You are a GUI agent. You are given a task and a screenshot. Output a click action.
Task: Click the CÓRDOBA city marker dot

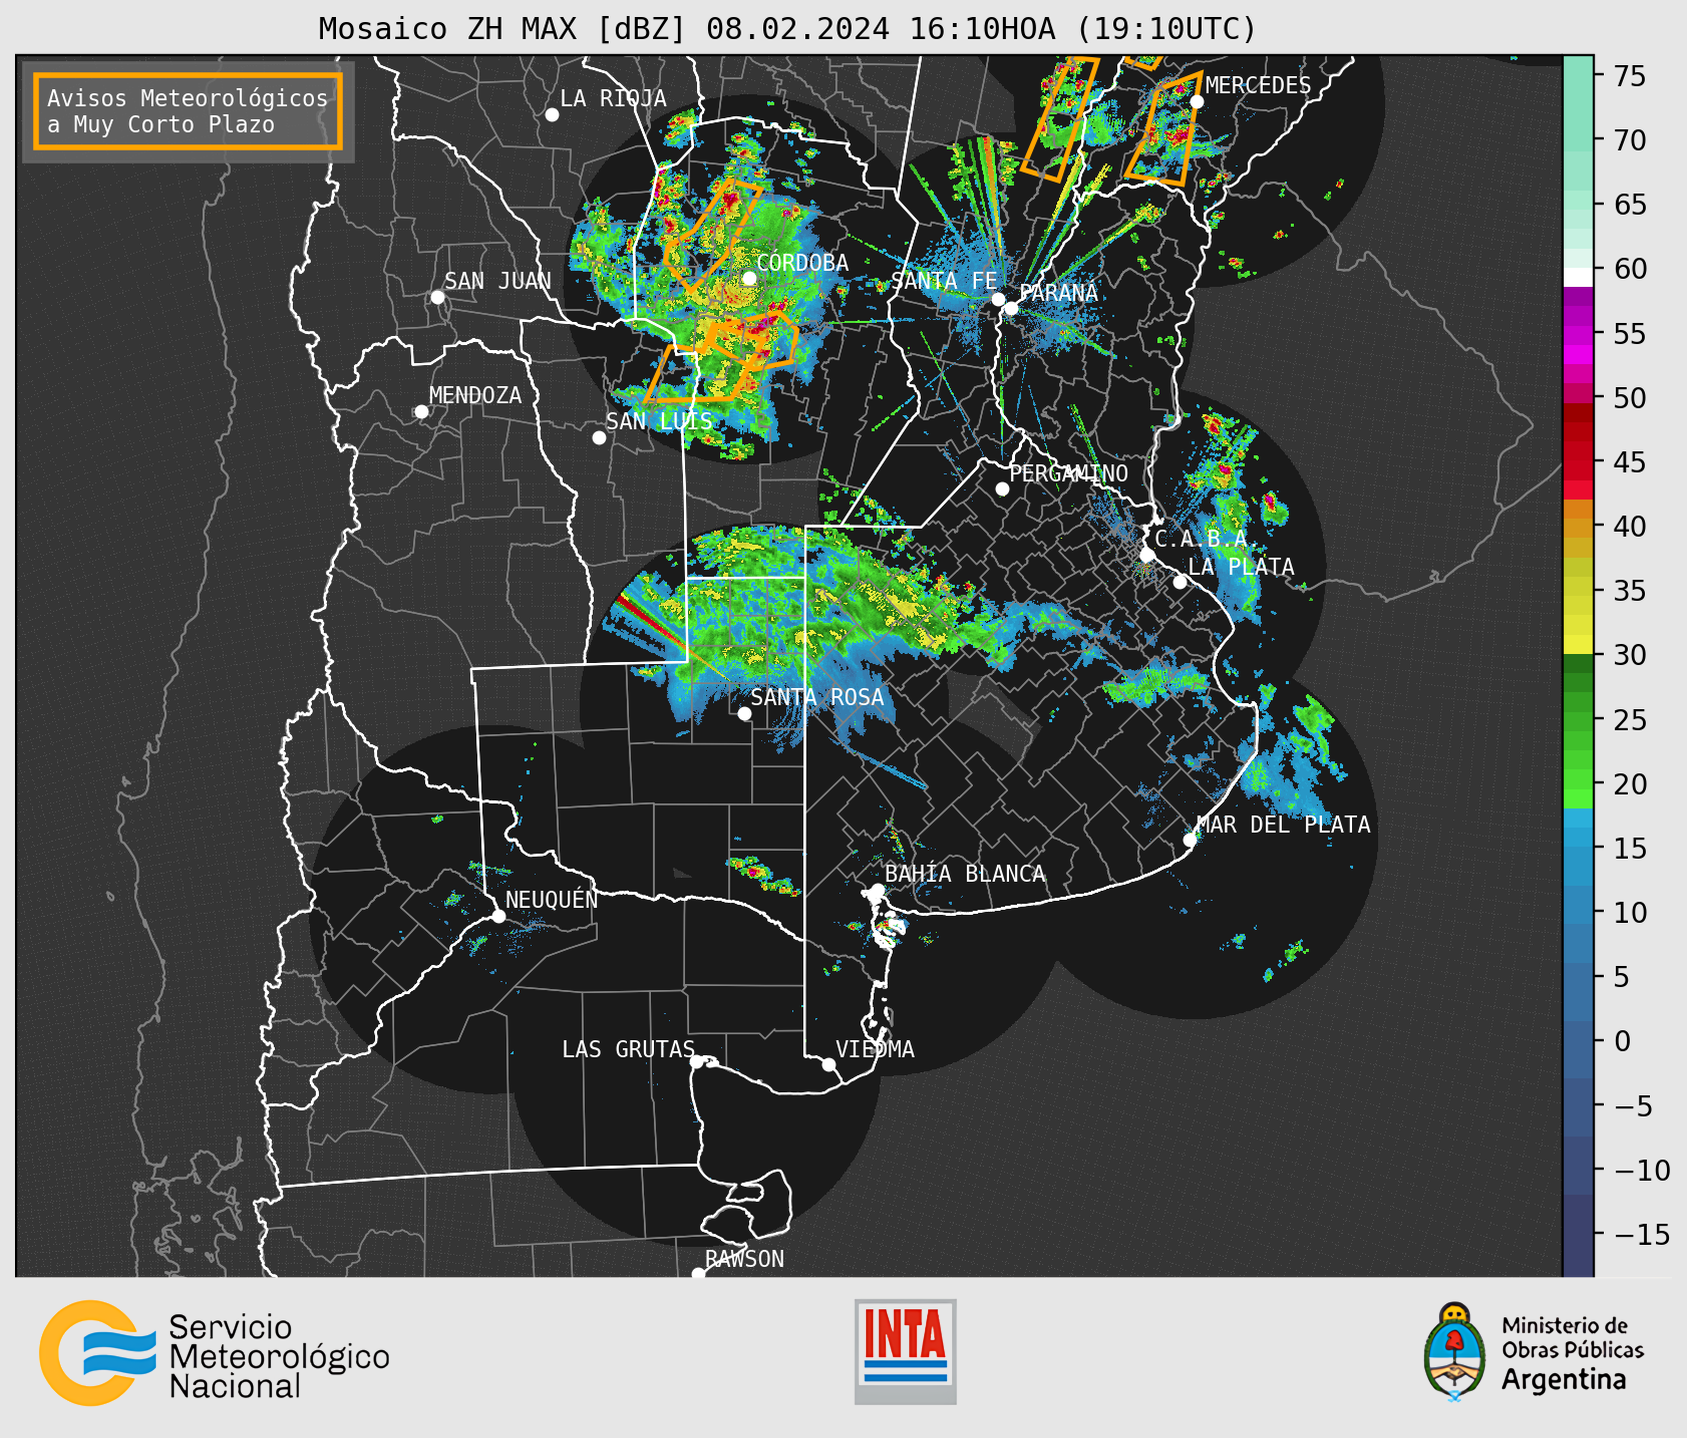click(x=749, y=278)
